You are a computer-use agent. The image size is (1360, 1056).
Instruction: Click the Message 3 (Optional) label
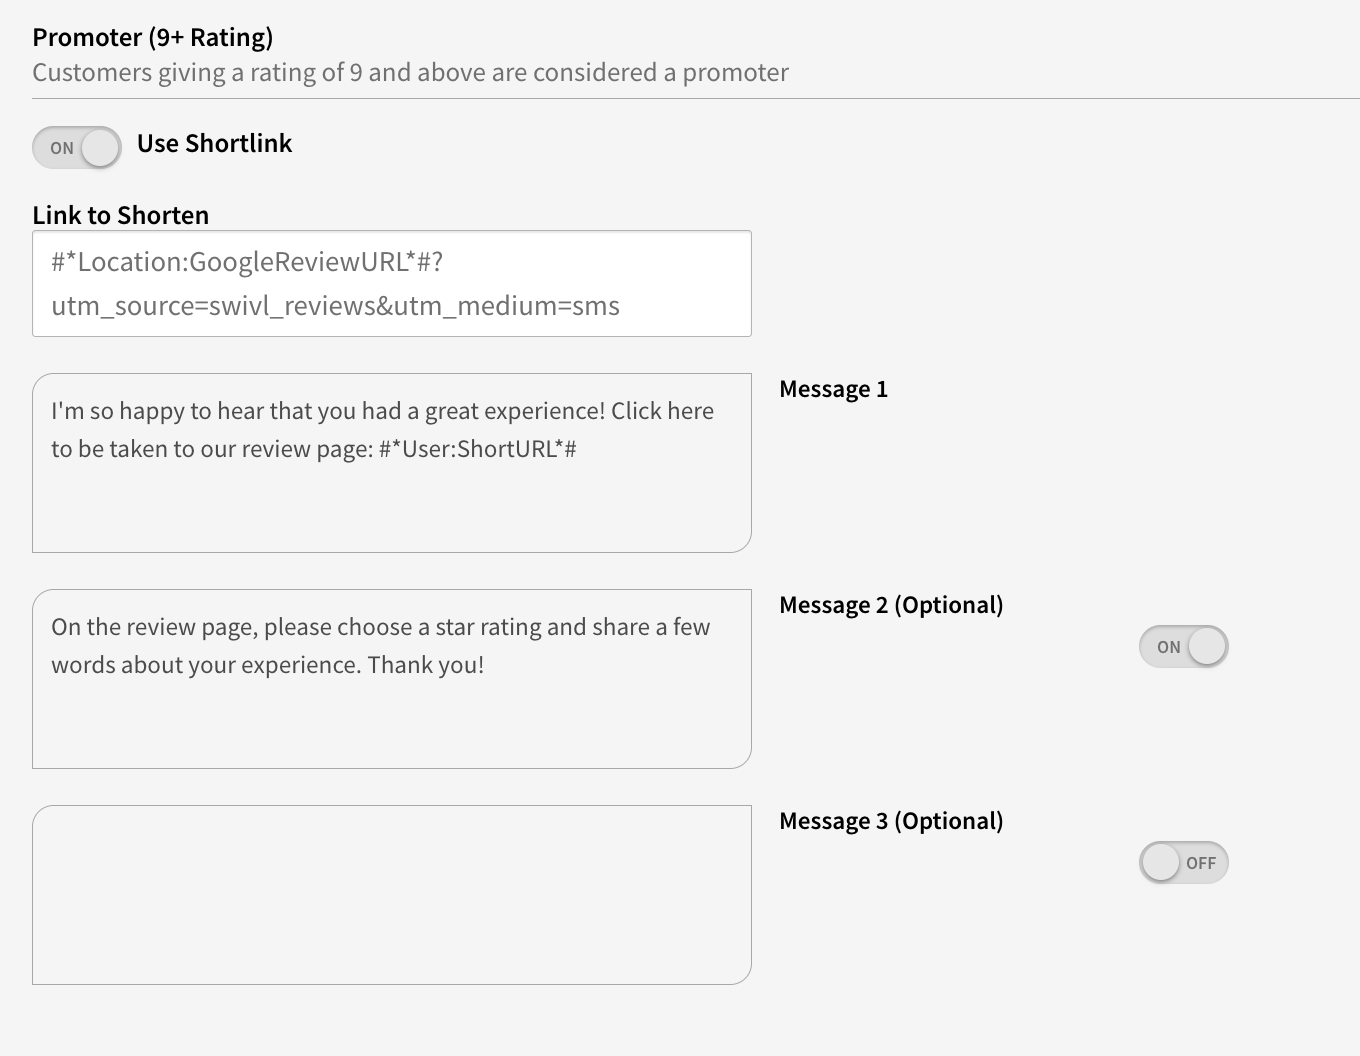click(x=890, y=821)
